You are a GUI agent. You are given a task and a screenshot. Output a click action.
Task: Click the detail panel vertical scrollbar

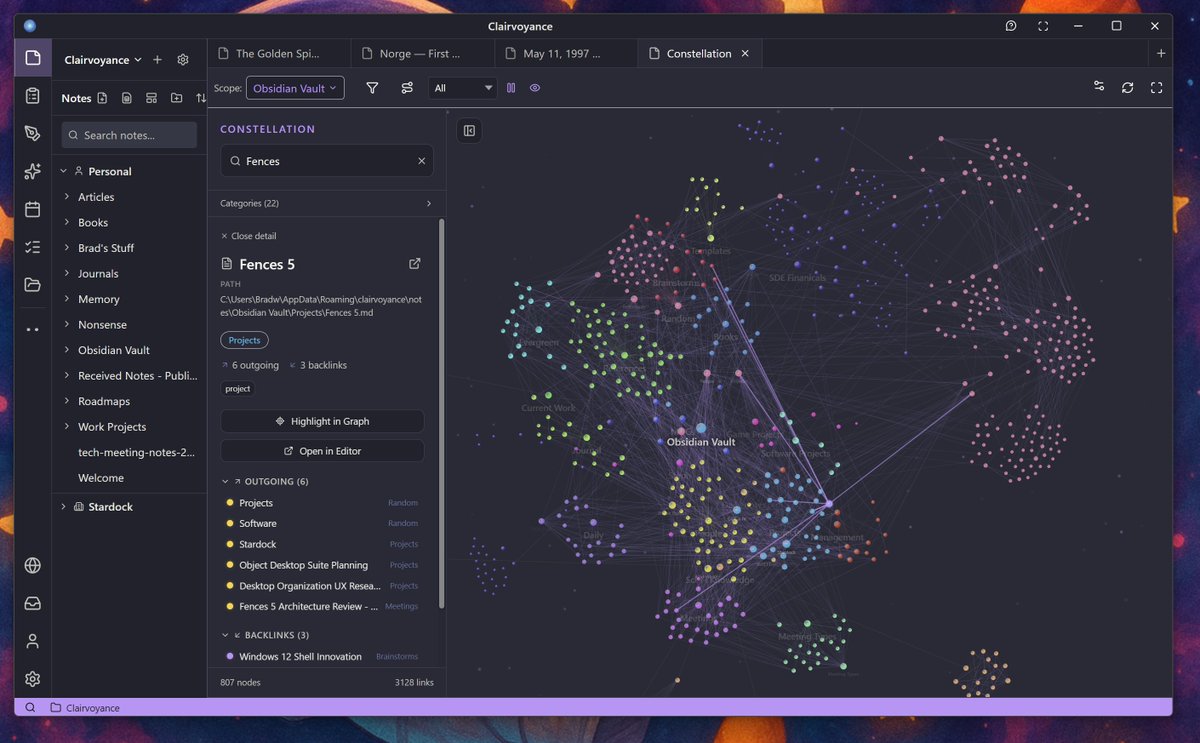442,413
